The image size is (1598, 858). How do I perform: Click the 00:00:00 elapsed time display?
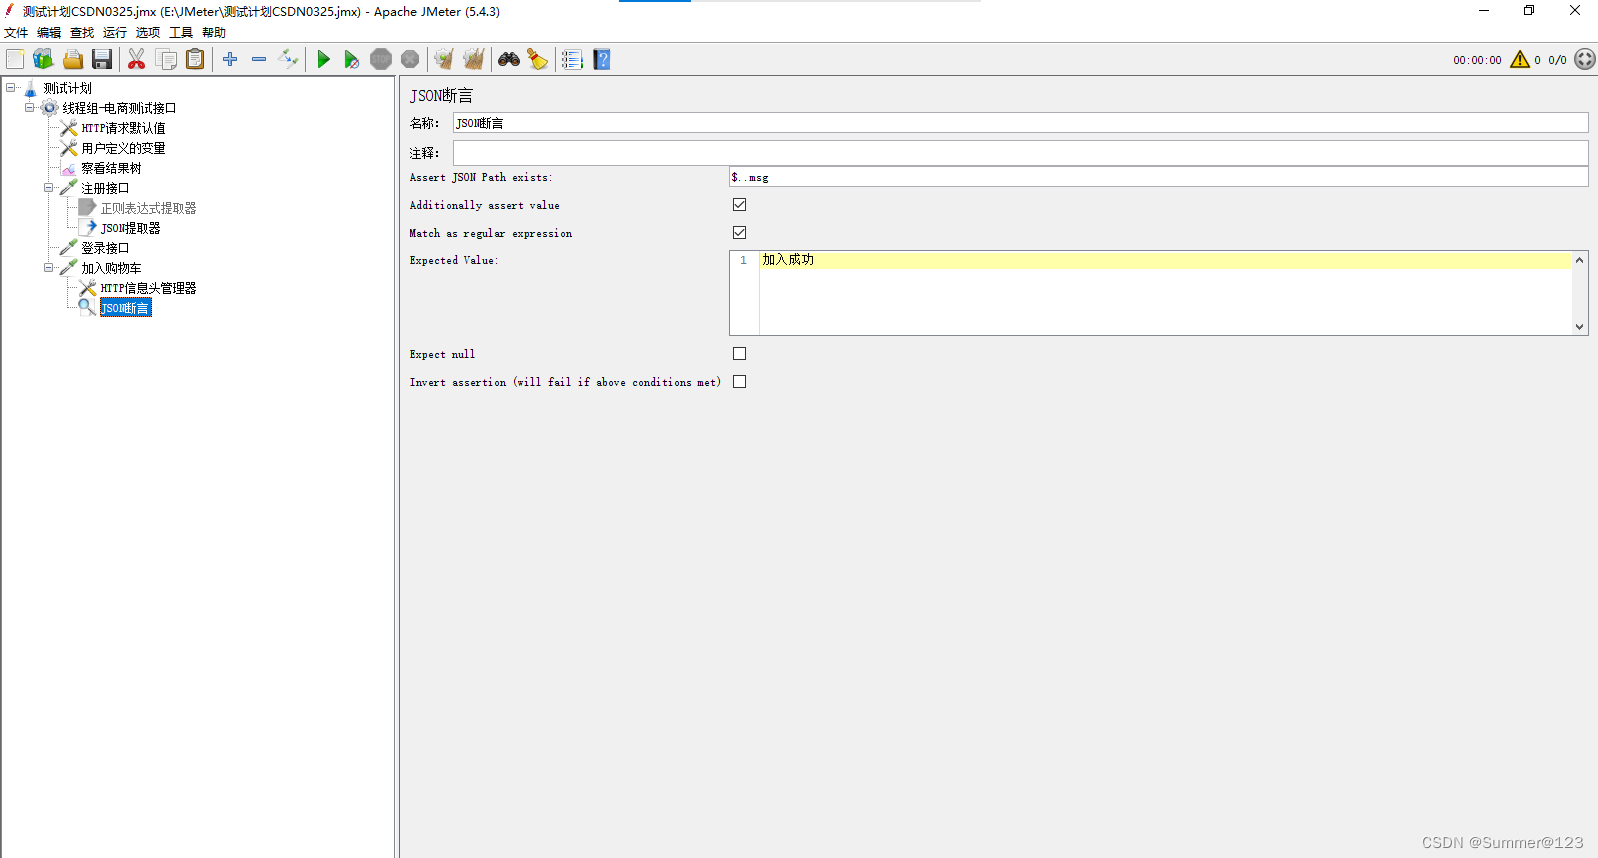(x=1477, y=61)
